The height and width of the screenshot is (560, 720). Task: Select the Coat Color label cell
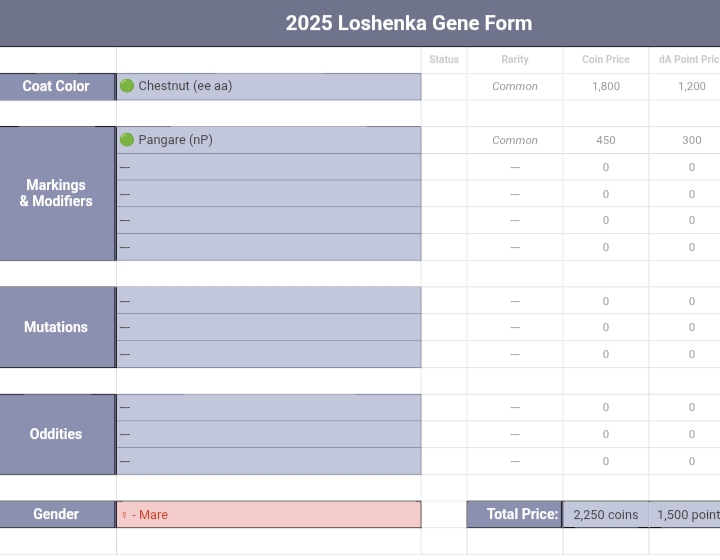click(x=57, y=86)
